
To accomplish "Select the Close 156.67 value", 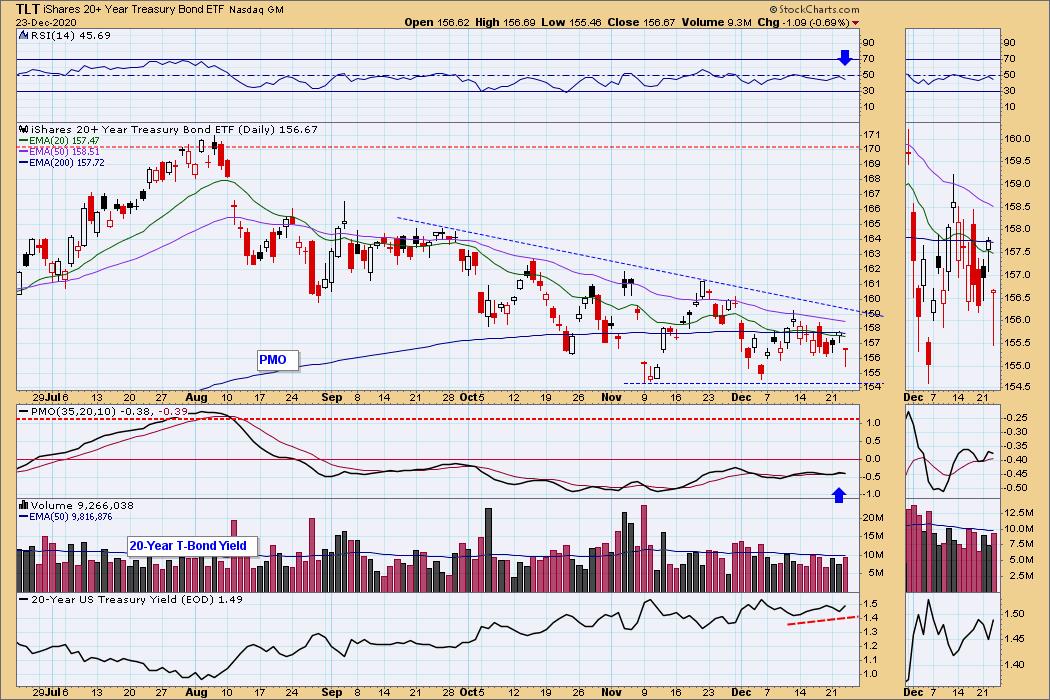I will click(x=642, y=22).
